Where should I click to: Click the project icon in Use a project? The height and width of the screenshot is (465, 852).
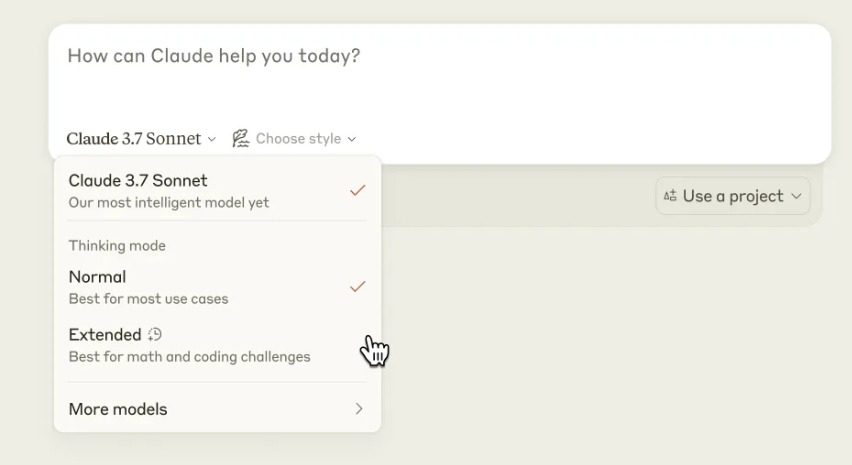670,196
